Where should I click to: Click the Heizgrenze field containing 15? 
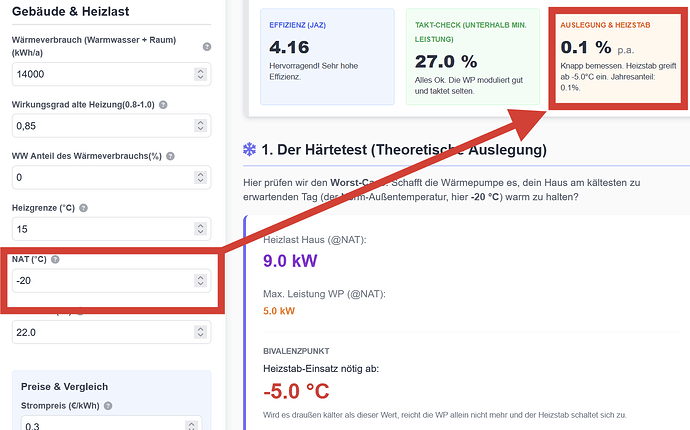coord(111,229)
